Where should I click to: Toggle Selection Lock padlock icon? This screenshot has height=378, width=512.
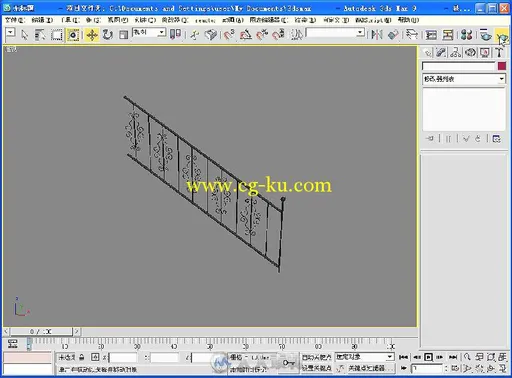click(82, 357)
